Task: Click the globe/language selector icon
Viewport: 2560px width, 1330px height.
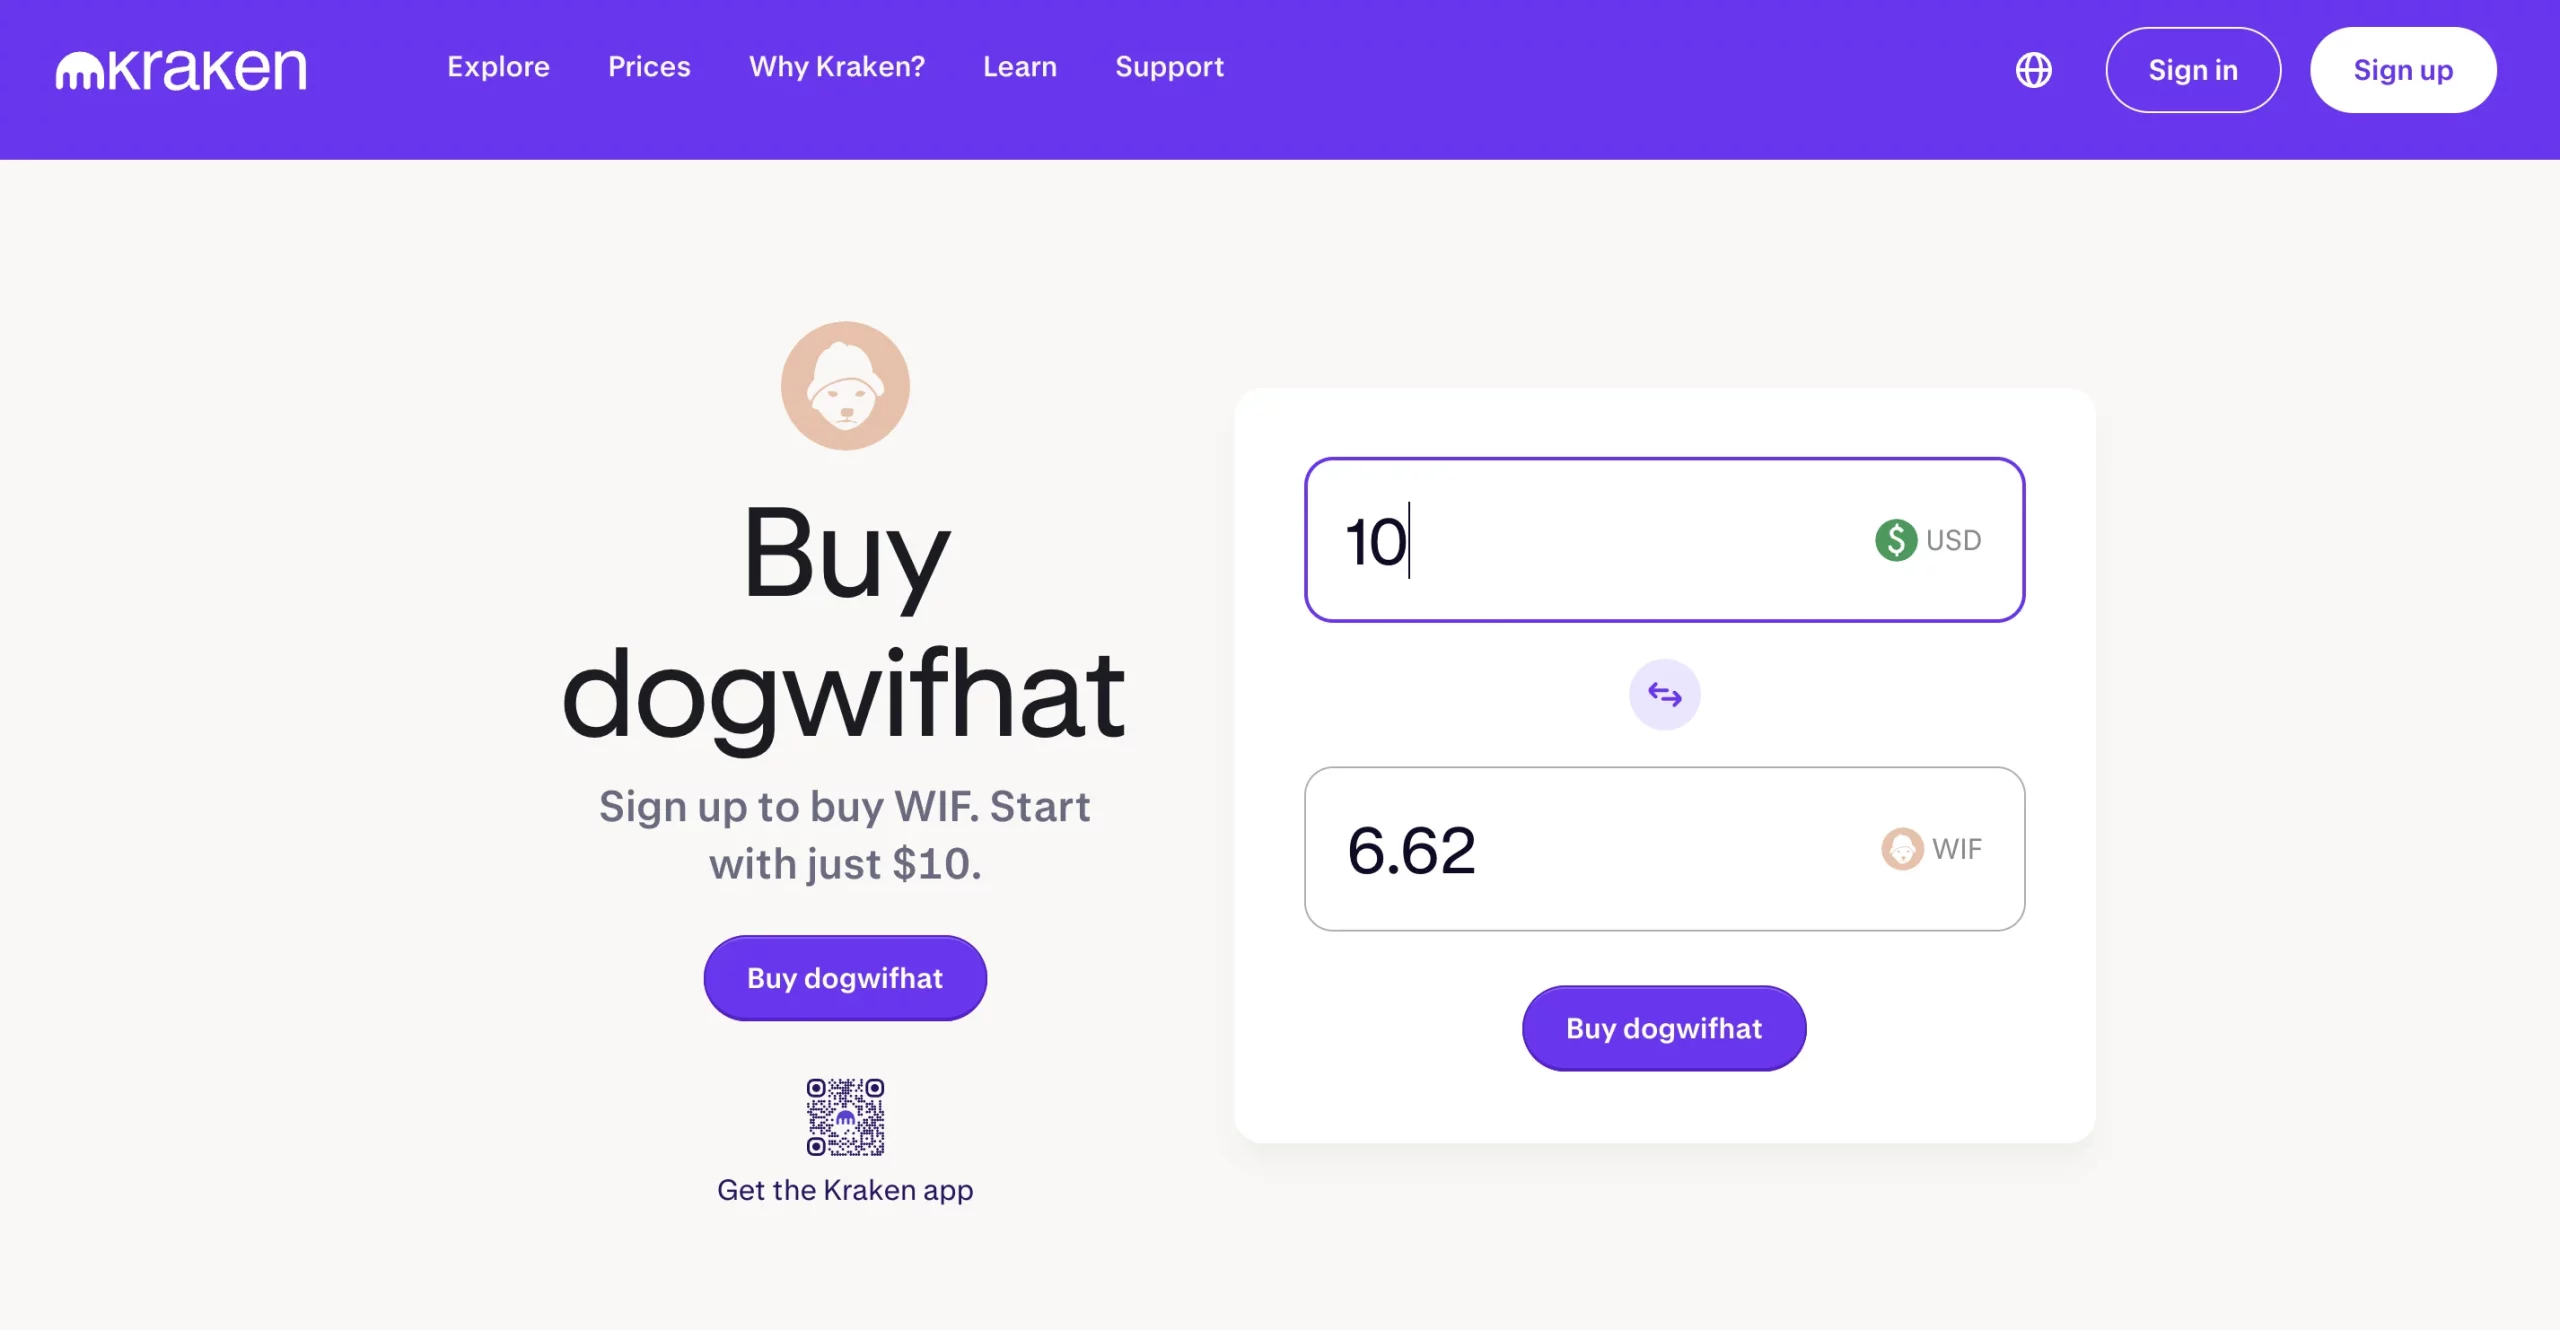Action: pos(2033,69)
